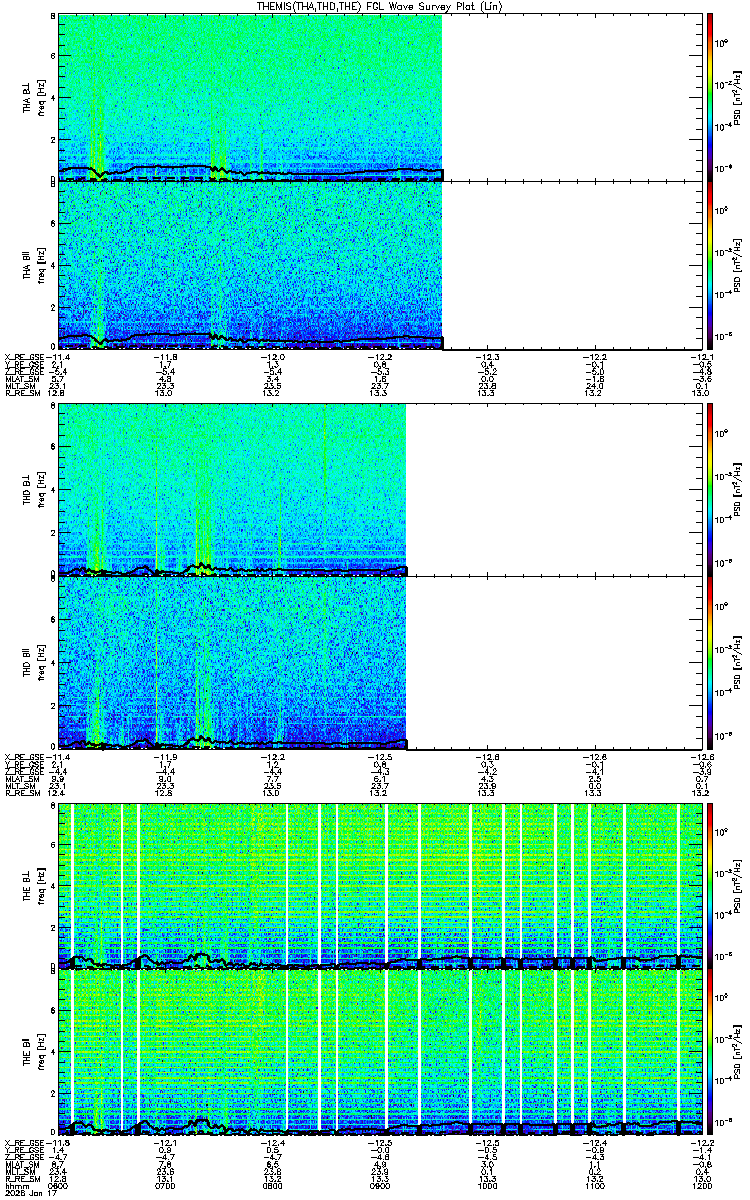
Task: Click the 'THD B∥ freq [Hz]' axis label
Action: click(x=34, y=661)
